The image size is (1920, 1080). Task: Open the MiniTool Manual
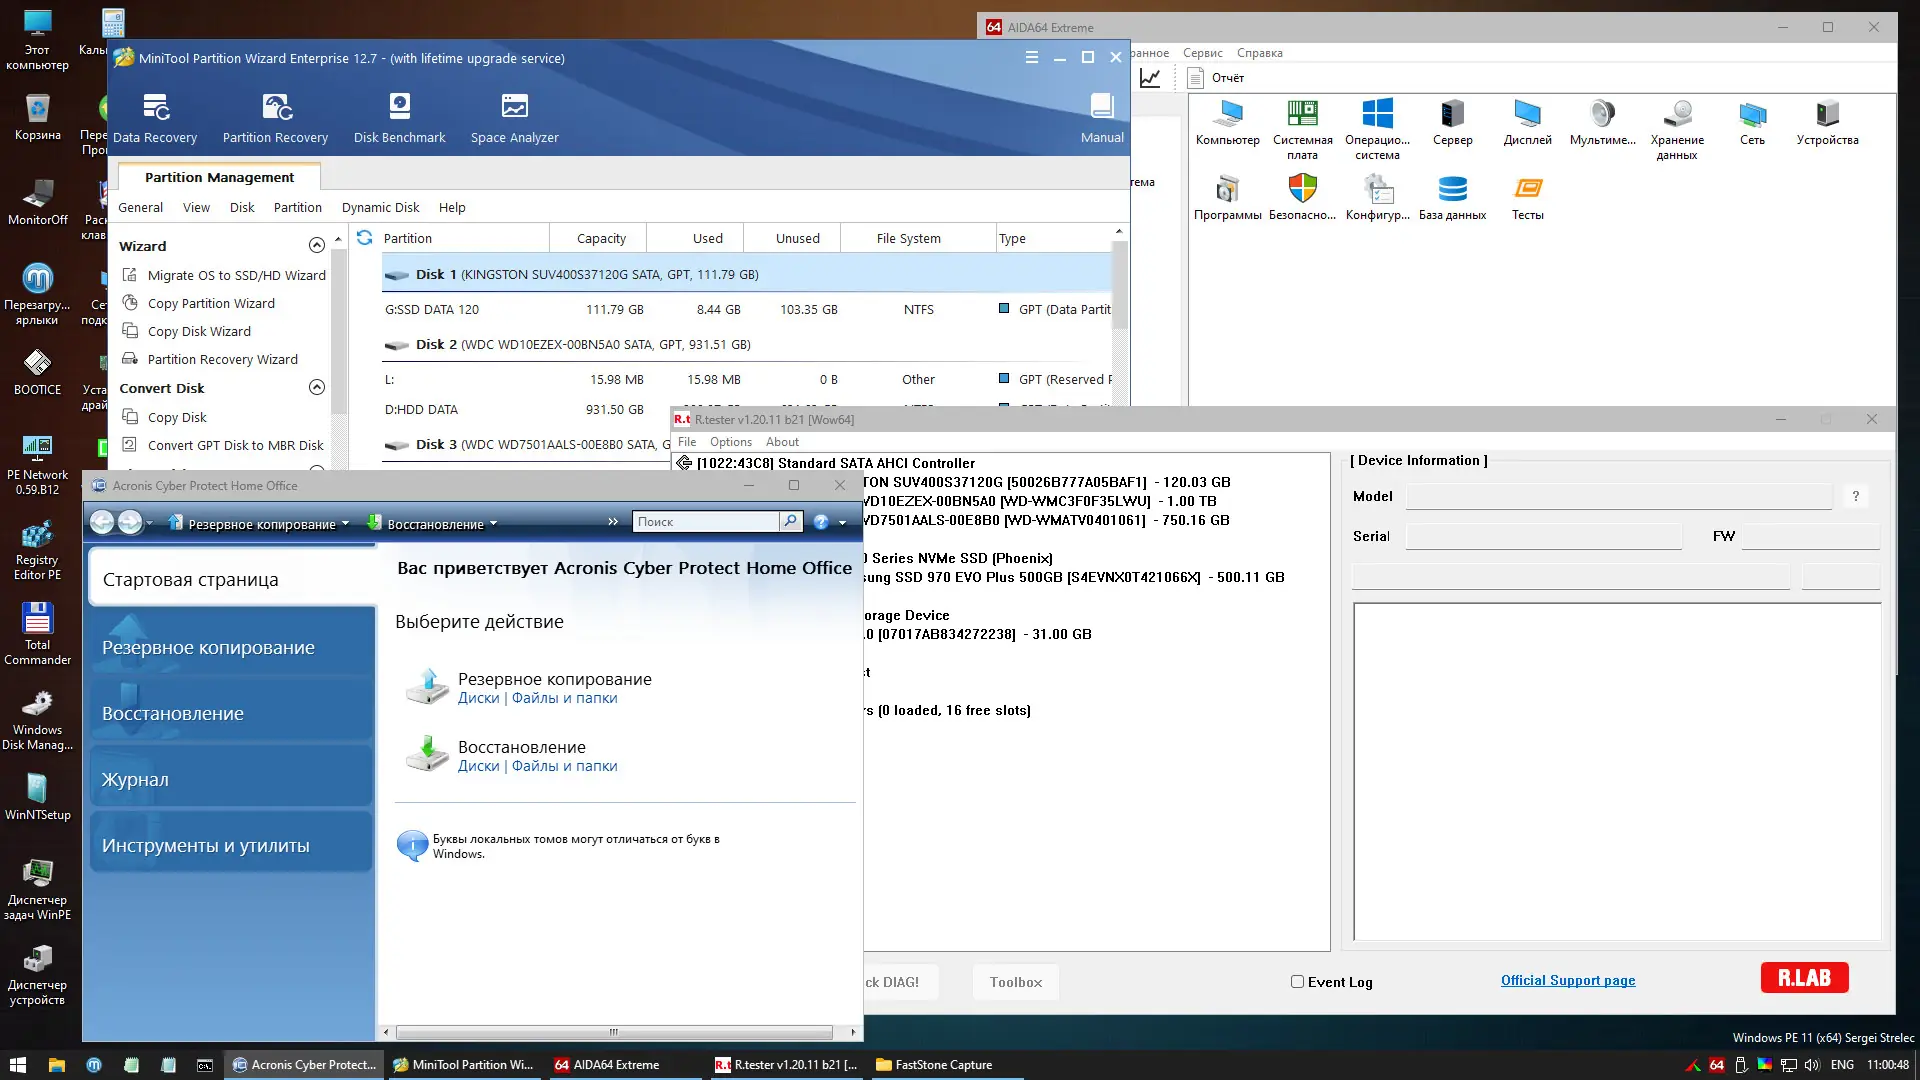click(x=1101, y=117)
